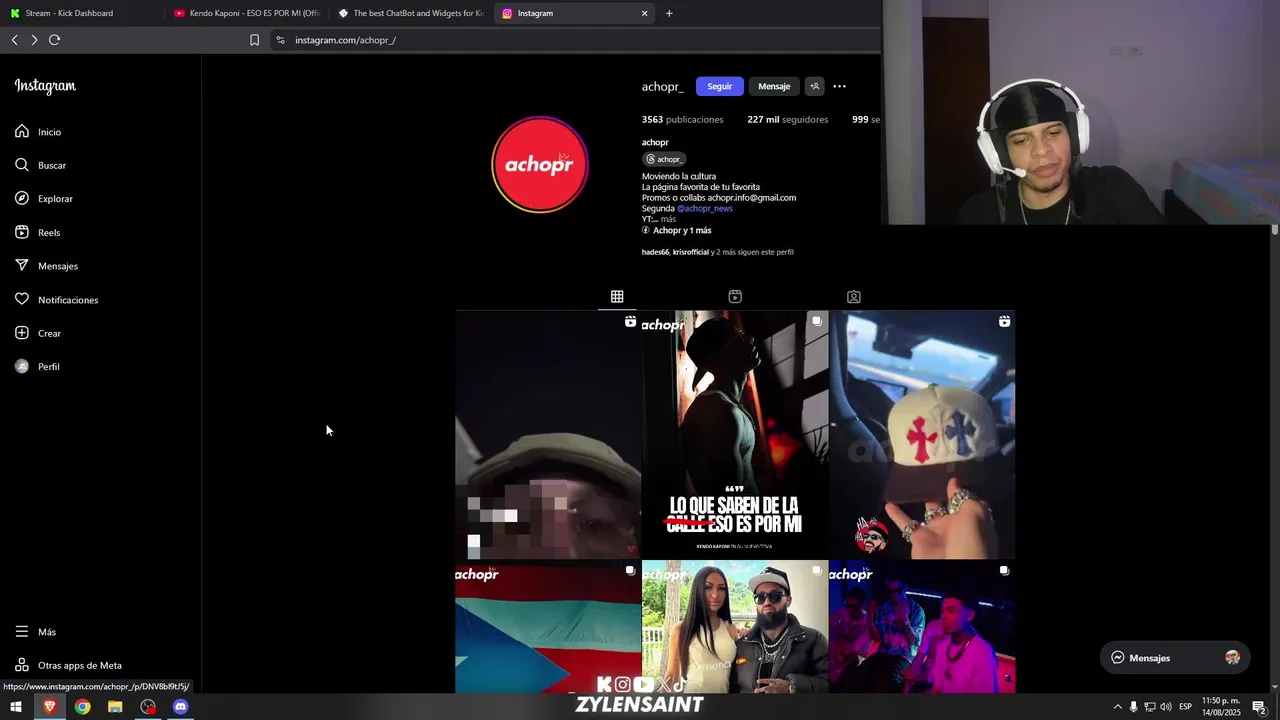The width and height of the screenshot is (1280, 720).
Task: View the 227 mil seguidores list
Action: coord(788,119)
